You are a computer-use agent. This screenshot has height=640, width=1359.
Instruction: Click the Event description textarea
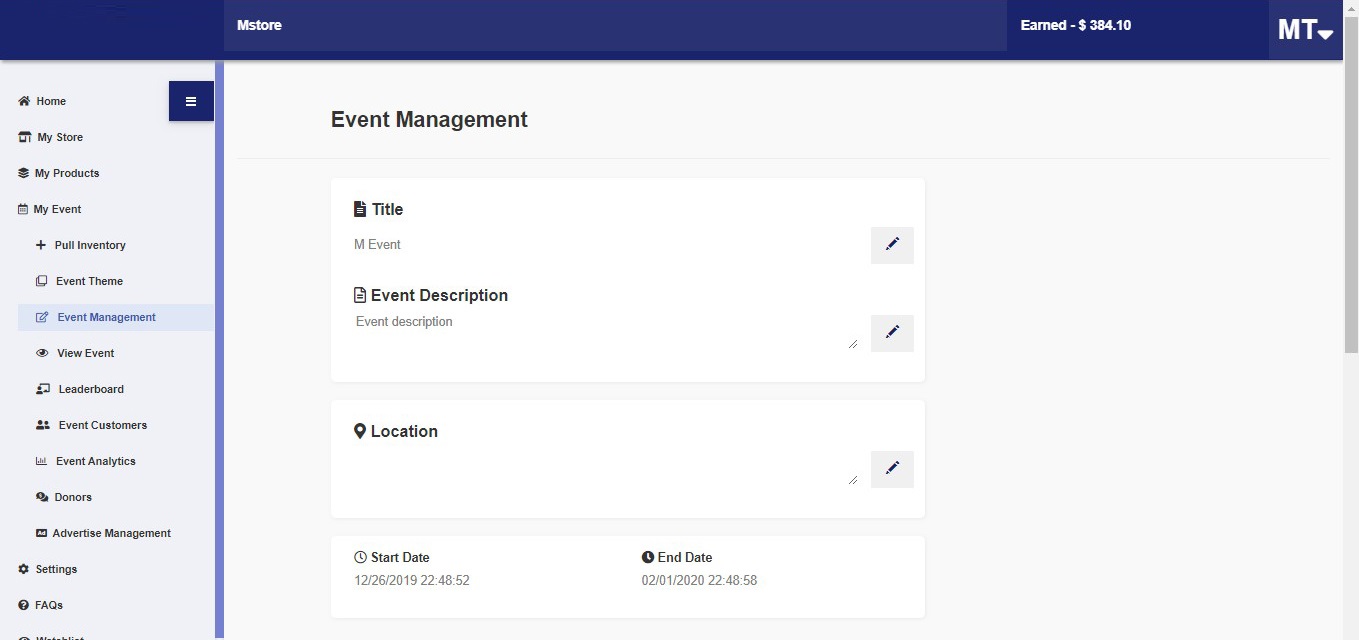(x=606, y=330)
